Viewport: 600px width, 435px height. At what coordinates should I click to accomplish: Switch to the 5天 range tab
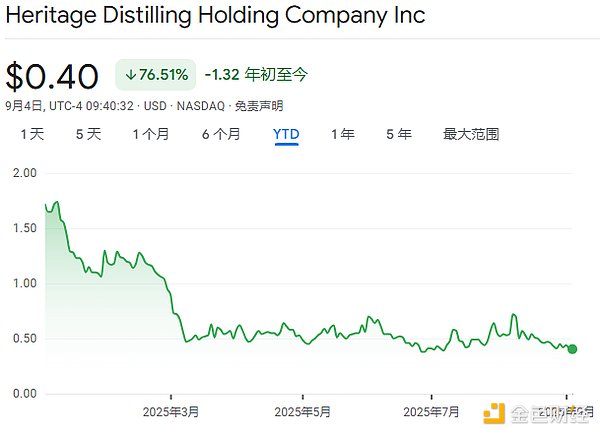point(88,134)
